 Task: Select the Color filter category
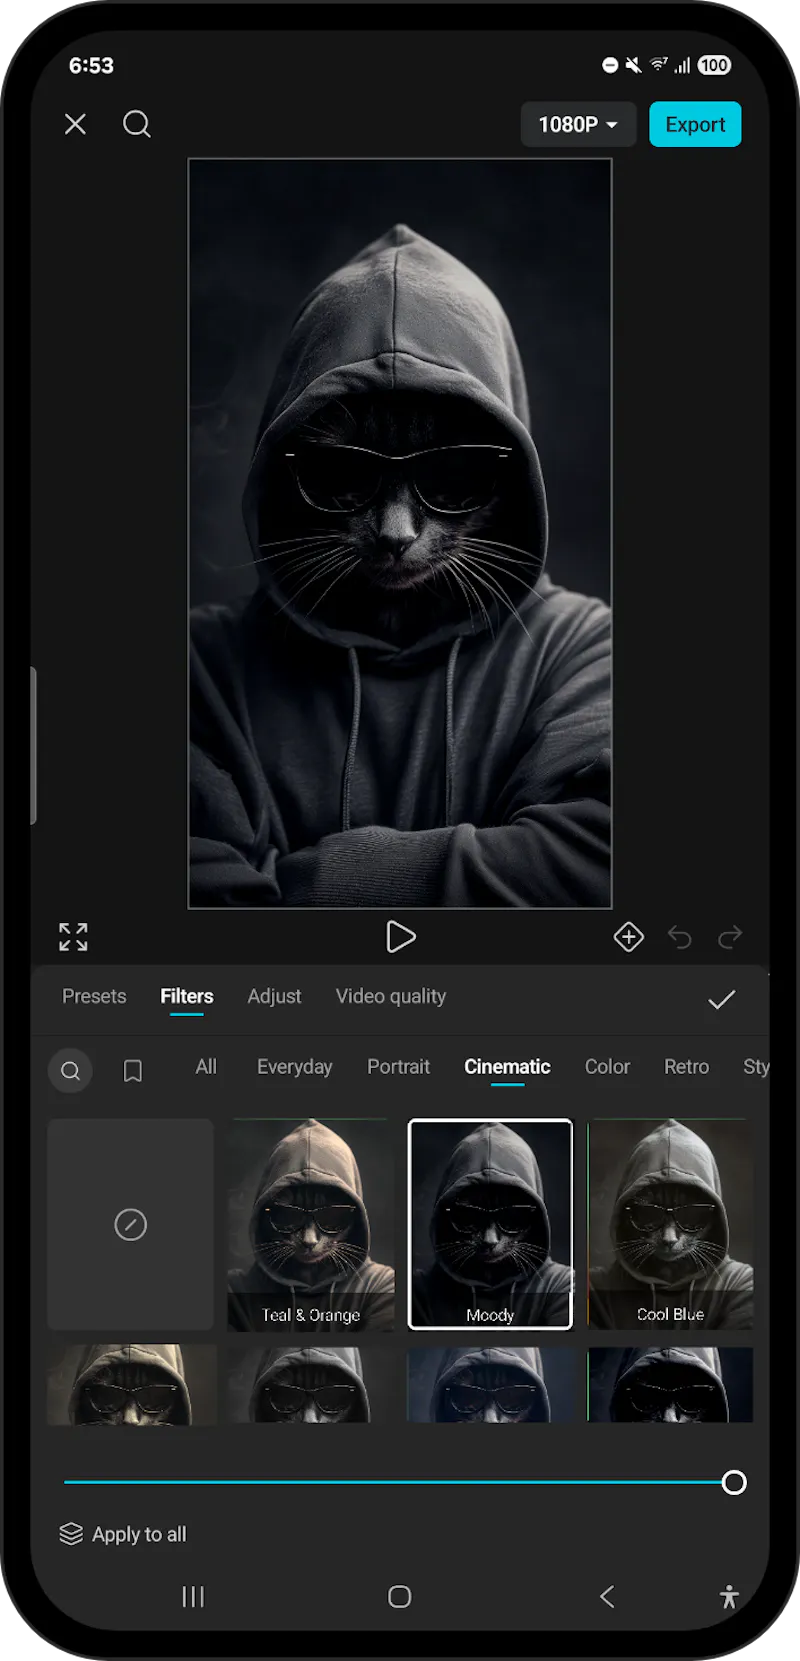click(x=607, y=1067)
